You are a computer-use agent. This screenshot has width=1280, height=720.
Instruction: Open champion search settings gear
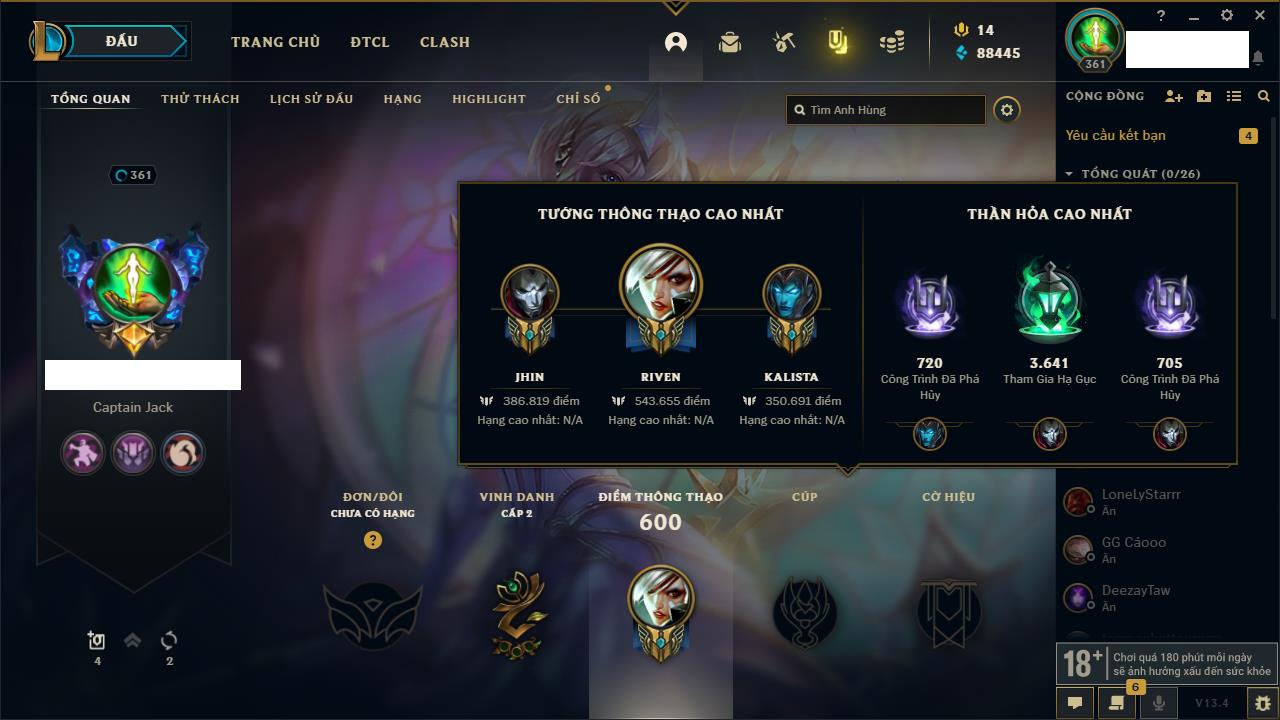(1007, 110)
